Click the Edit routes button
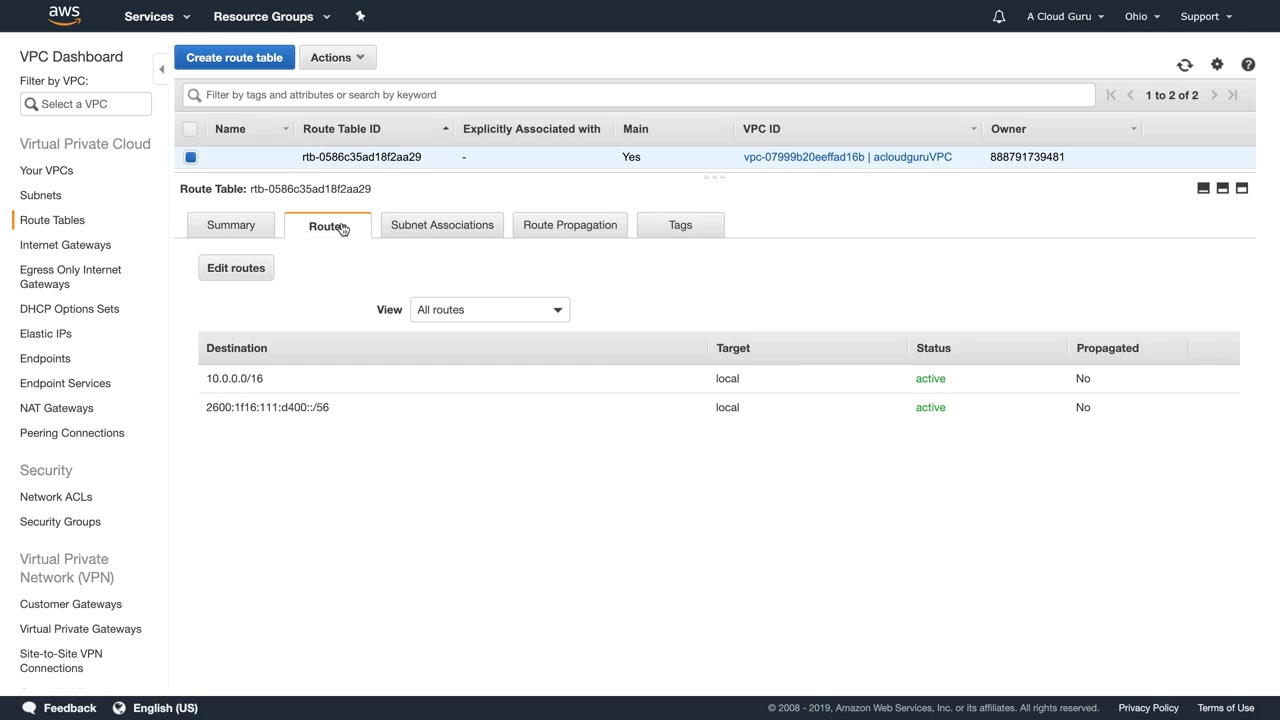The width and height of the screenshot is (1280, 720). pos(236,268)
